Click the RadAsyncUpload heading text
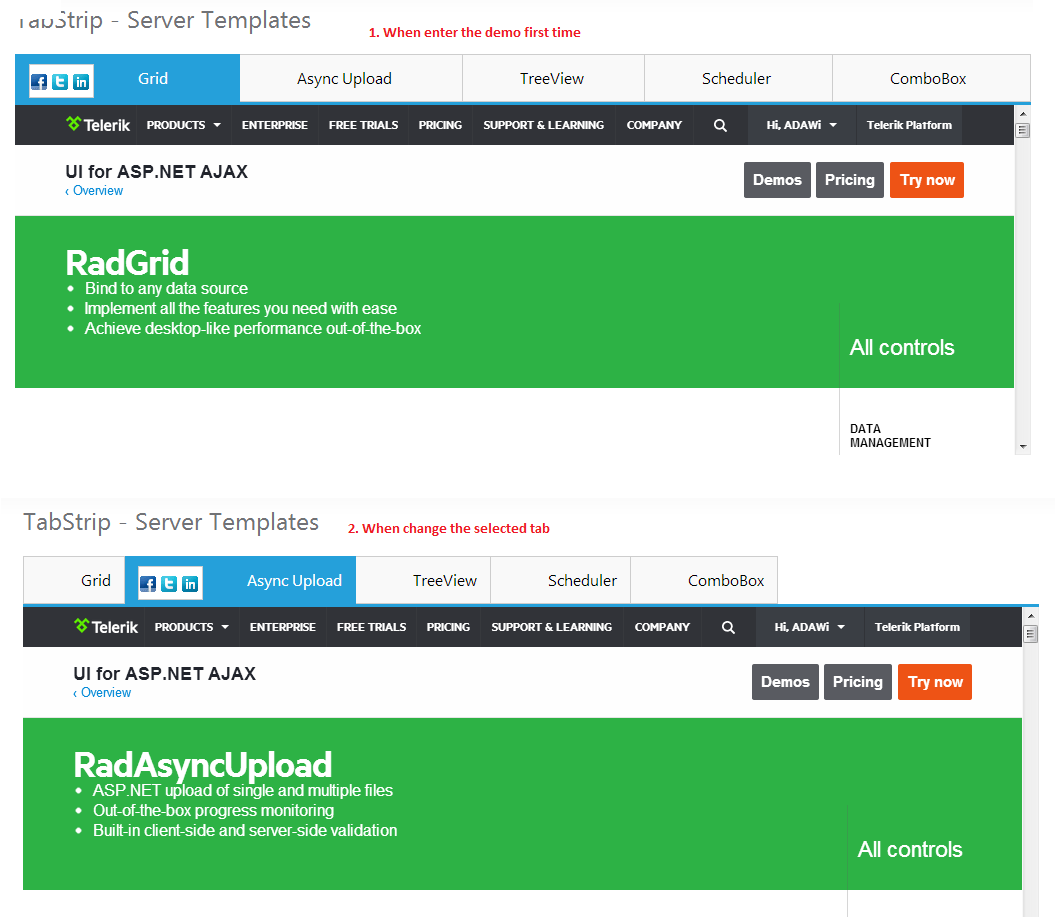1055x917 pixels. point(203,764)
